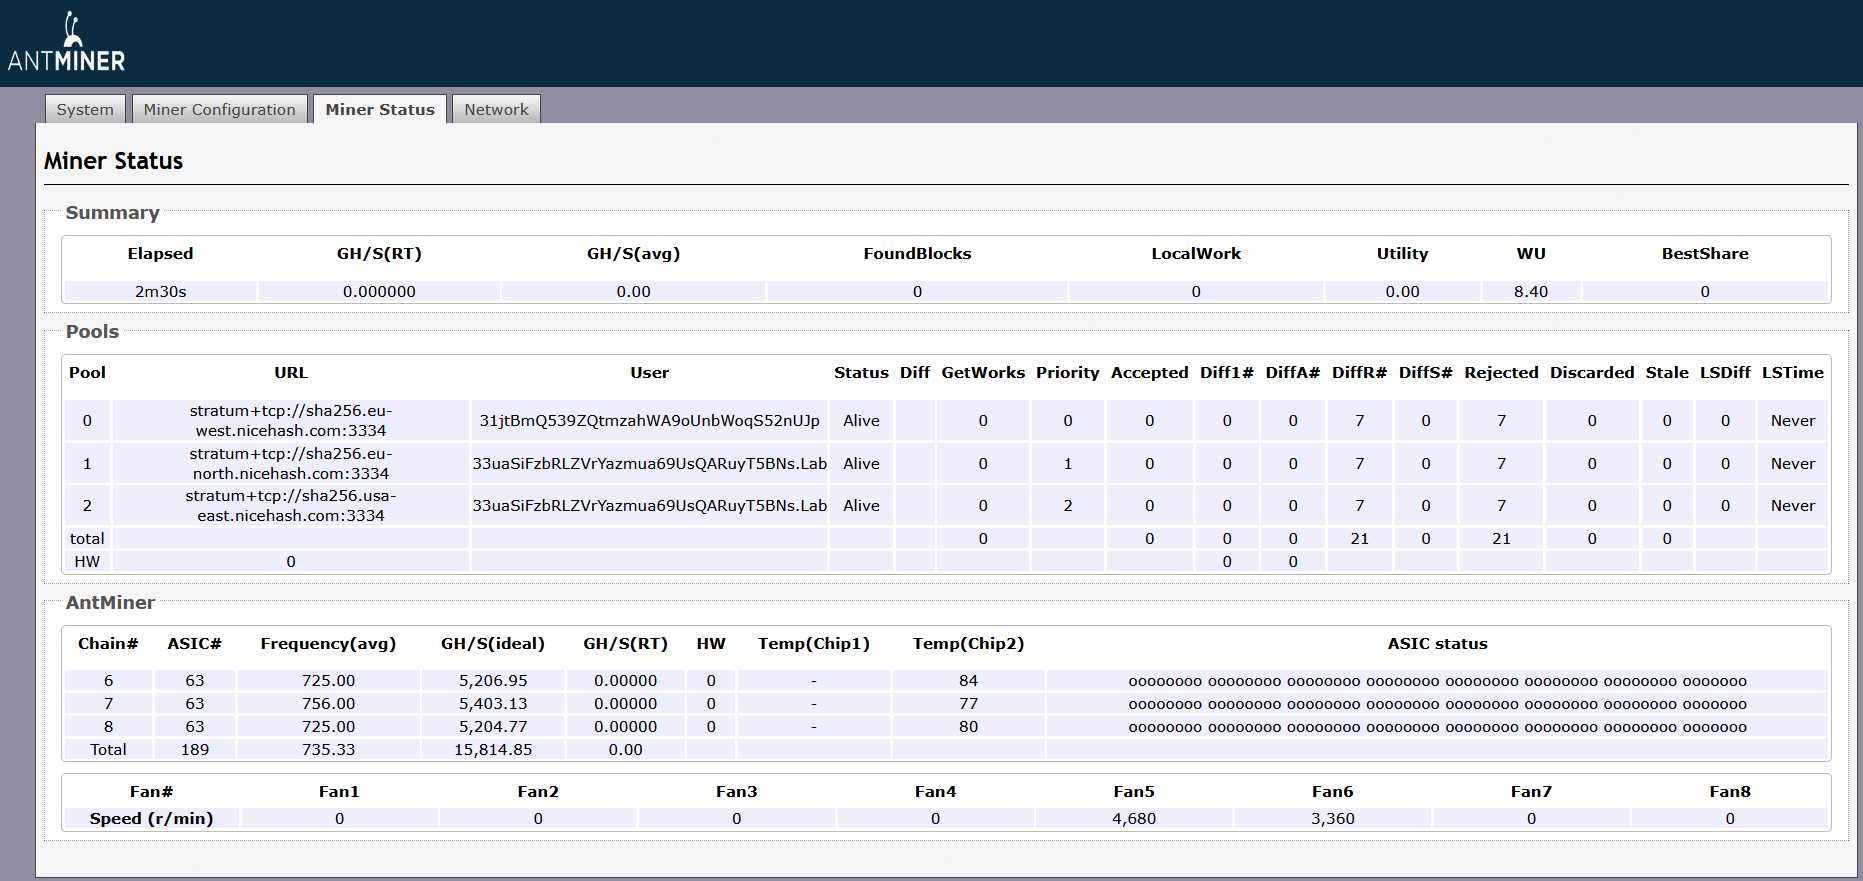The width and height of the screenshot is (1863, 881).
Task: Click chain 6 ASIC status string
Action: pyautogui.click(x=1437, y=681)
